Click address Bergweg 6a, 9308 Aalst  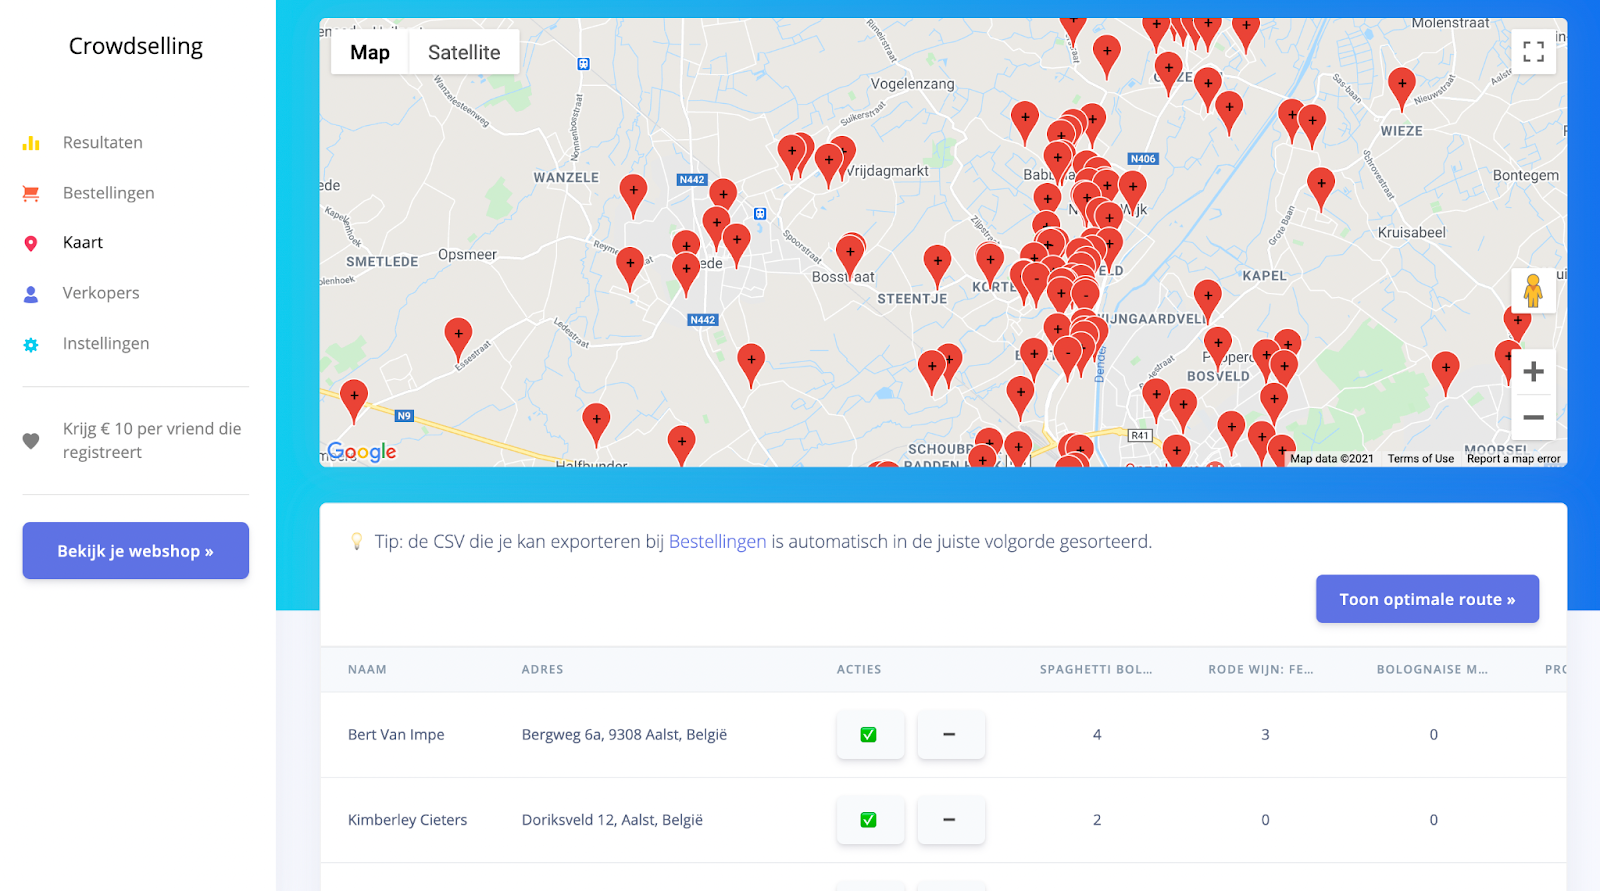[x=624, y=734]
